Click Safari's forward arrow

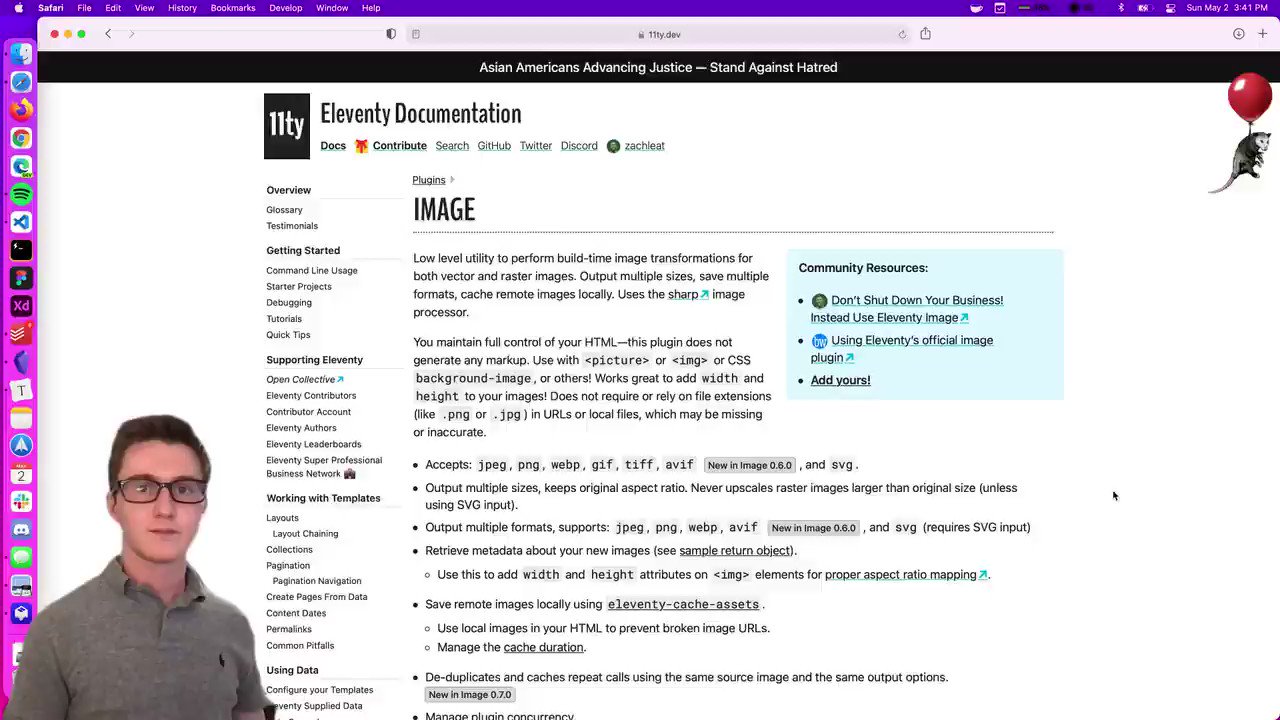click(x=131, y=34)
